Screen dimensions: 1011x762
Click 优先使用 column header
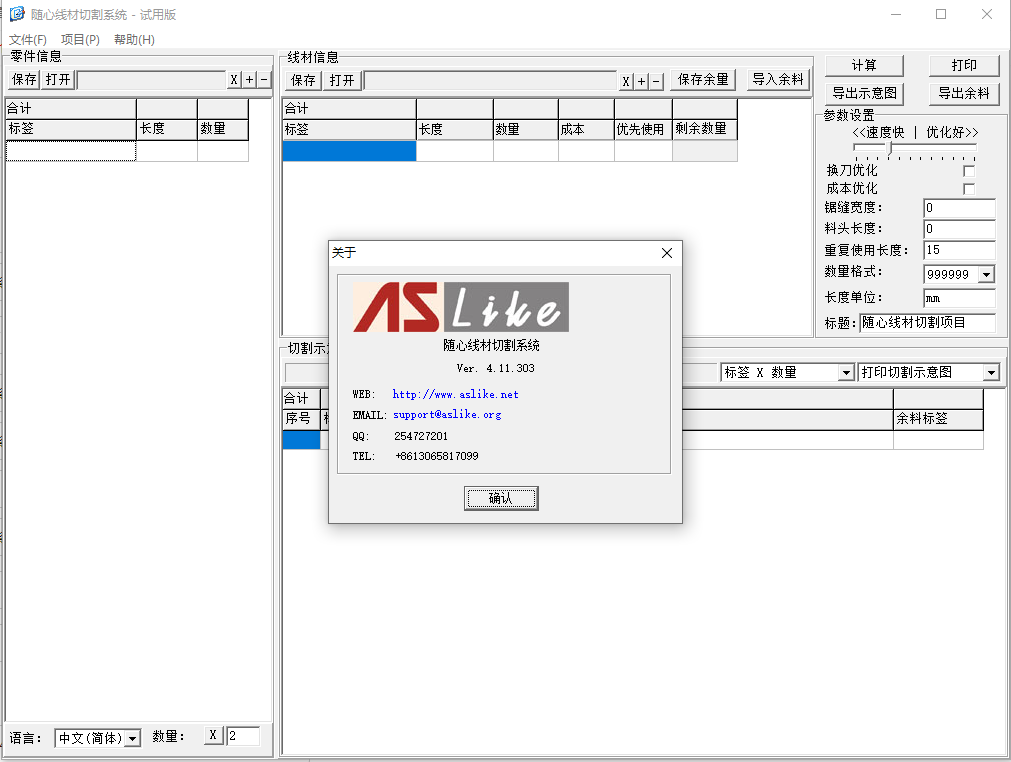643,130
